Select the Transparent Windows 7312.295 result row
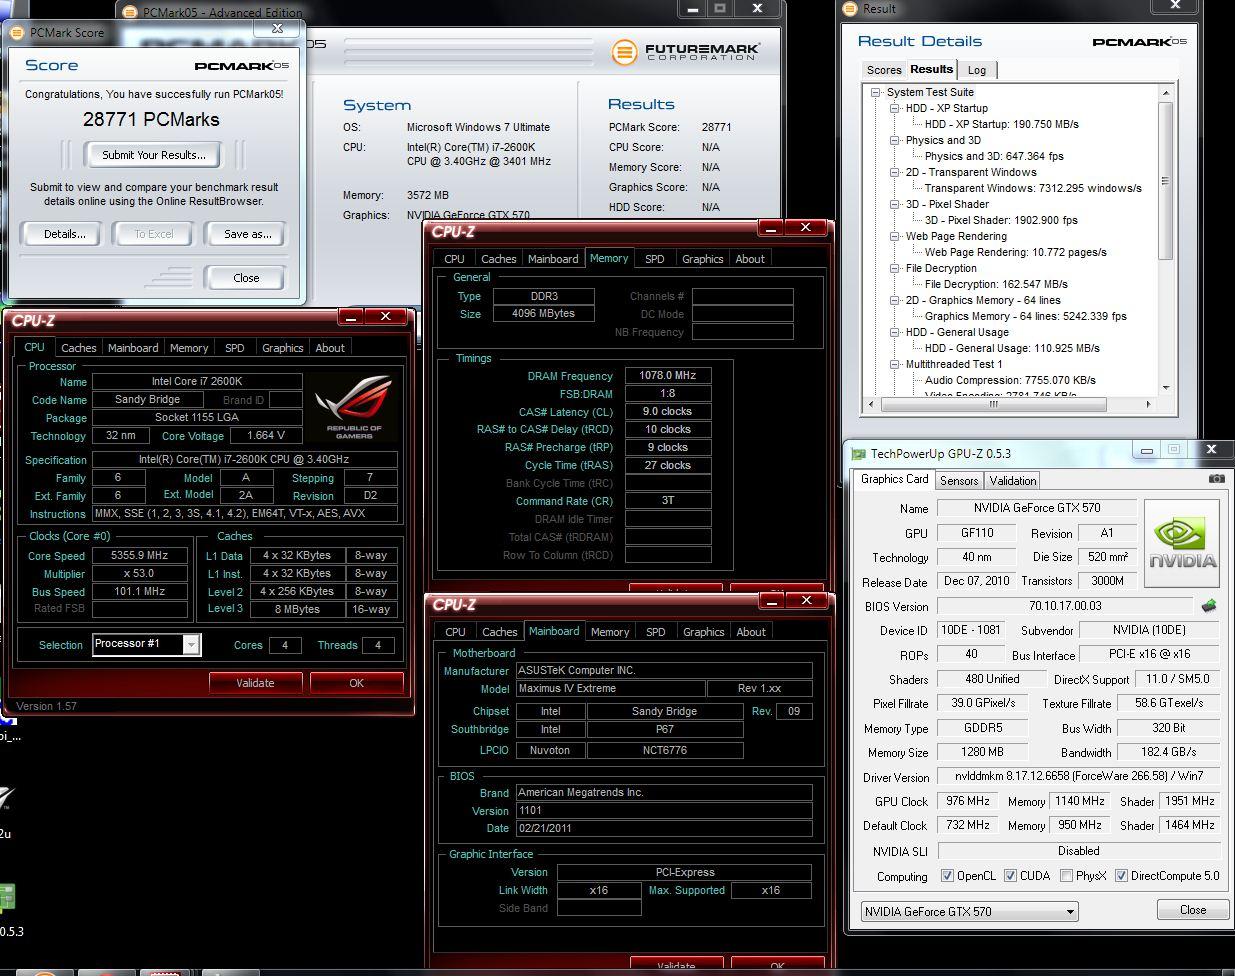The image size is (1235, 976). click(x=1033, y=188)
